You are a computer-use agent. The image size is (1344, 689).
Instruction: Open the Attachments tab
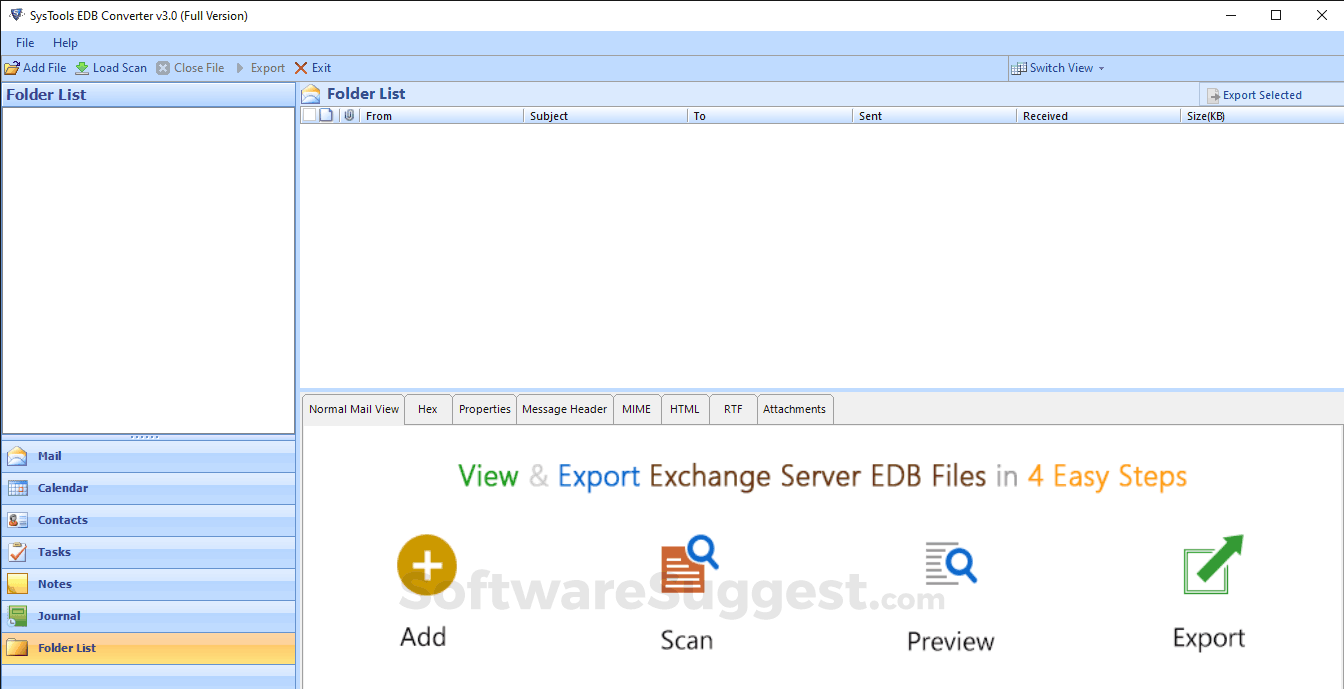tap(795, 409)
